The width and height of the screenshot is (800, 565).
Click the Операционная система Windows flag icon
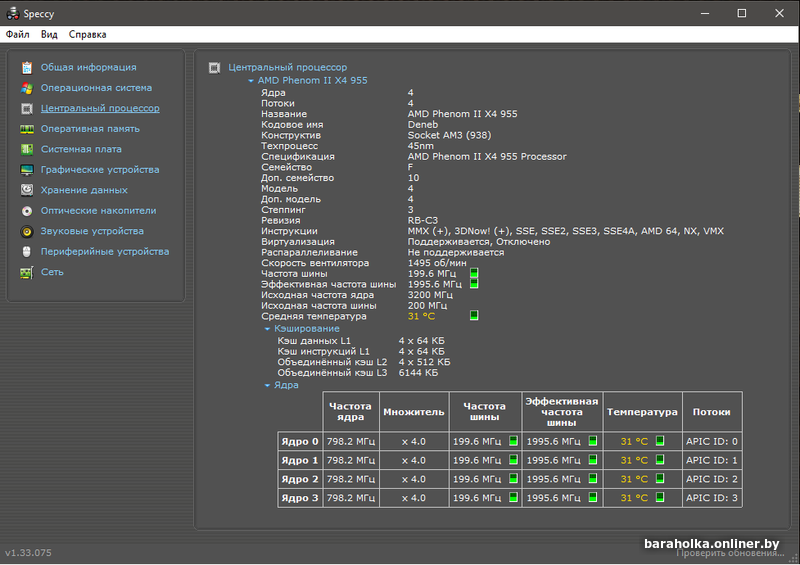[27, 88]
